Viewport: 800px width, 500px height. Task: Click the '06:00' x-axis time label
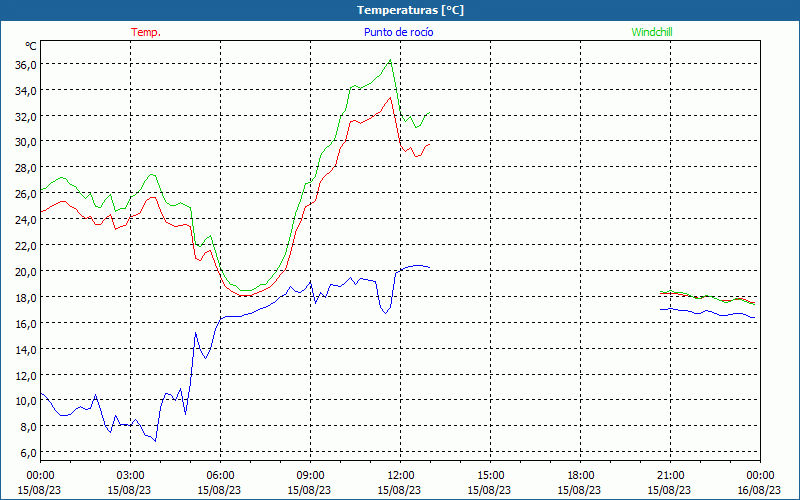click(220, 476)
